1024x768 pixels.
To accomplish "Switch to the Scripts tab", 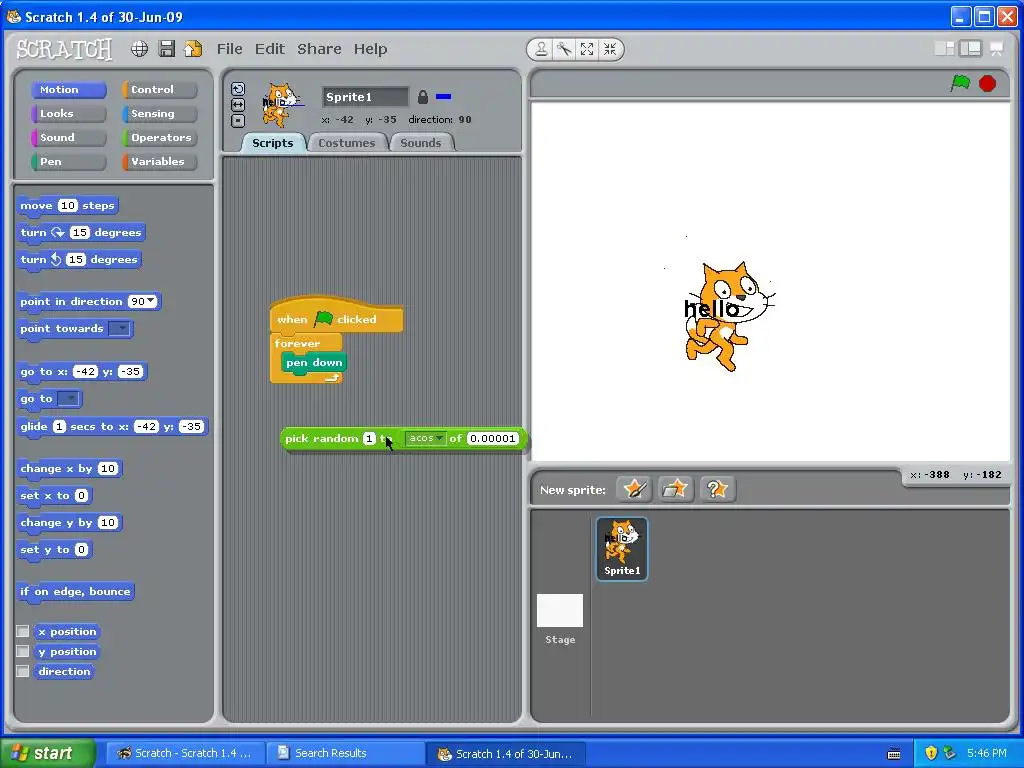I will [x=273, y=143].
